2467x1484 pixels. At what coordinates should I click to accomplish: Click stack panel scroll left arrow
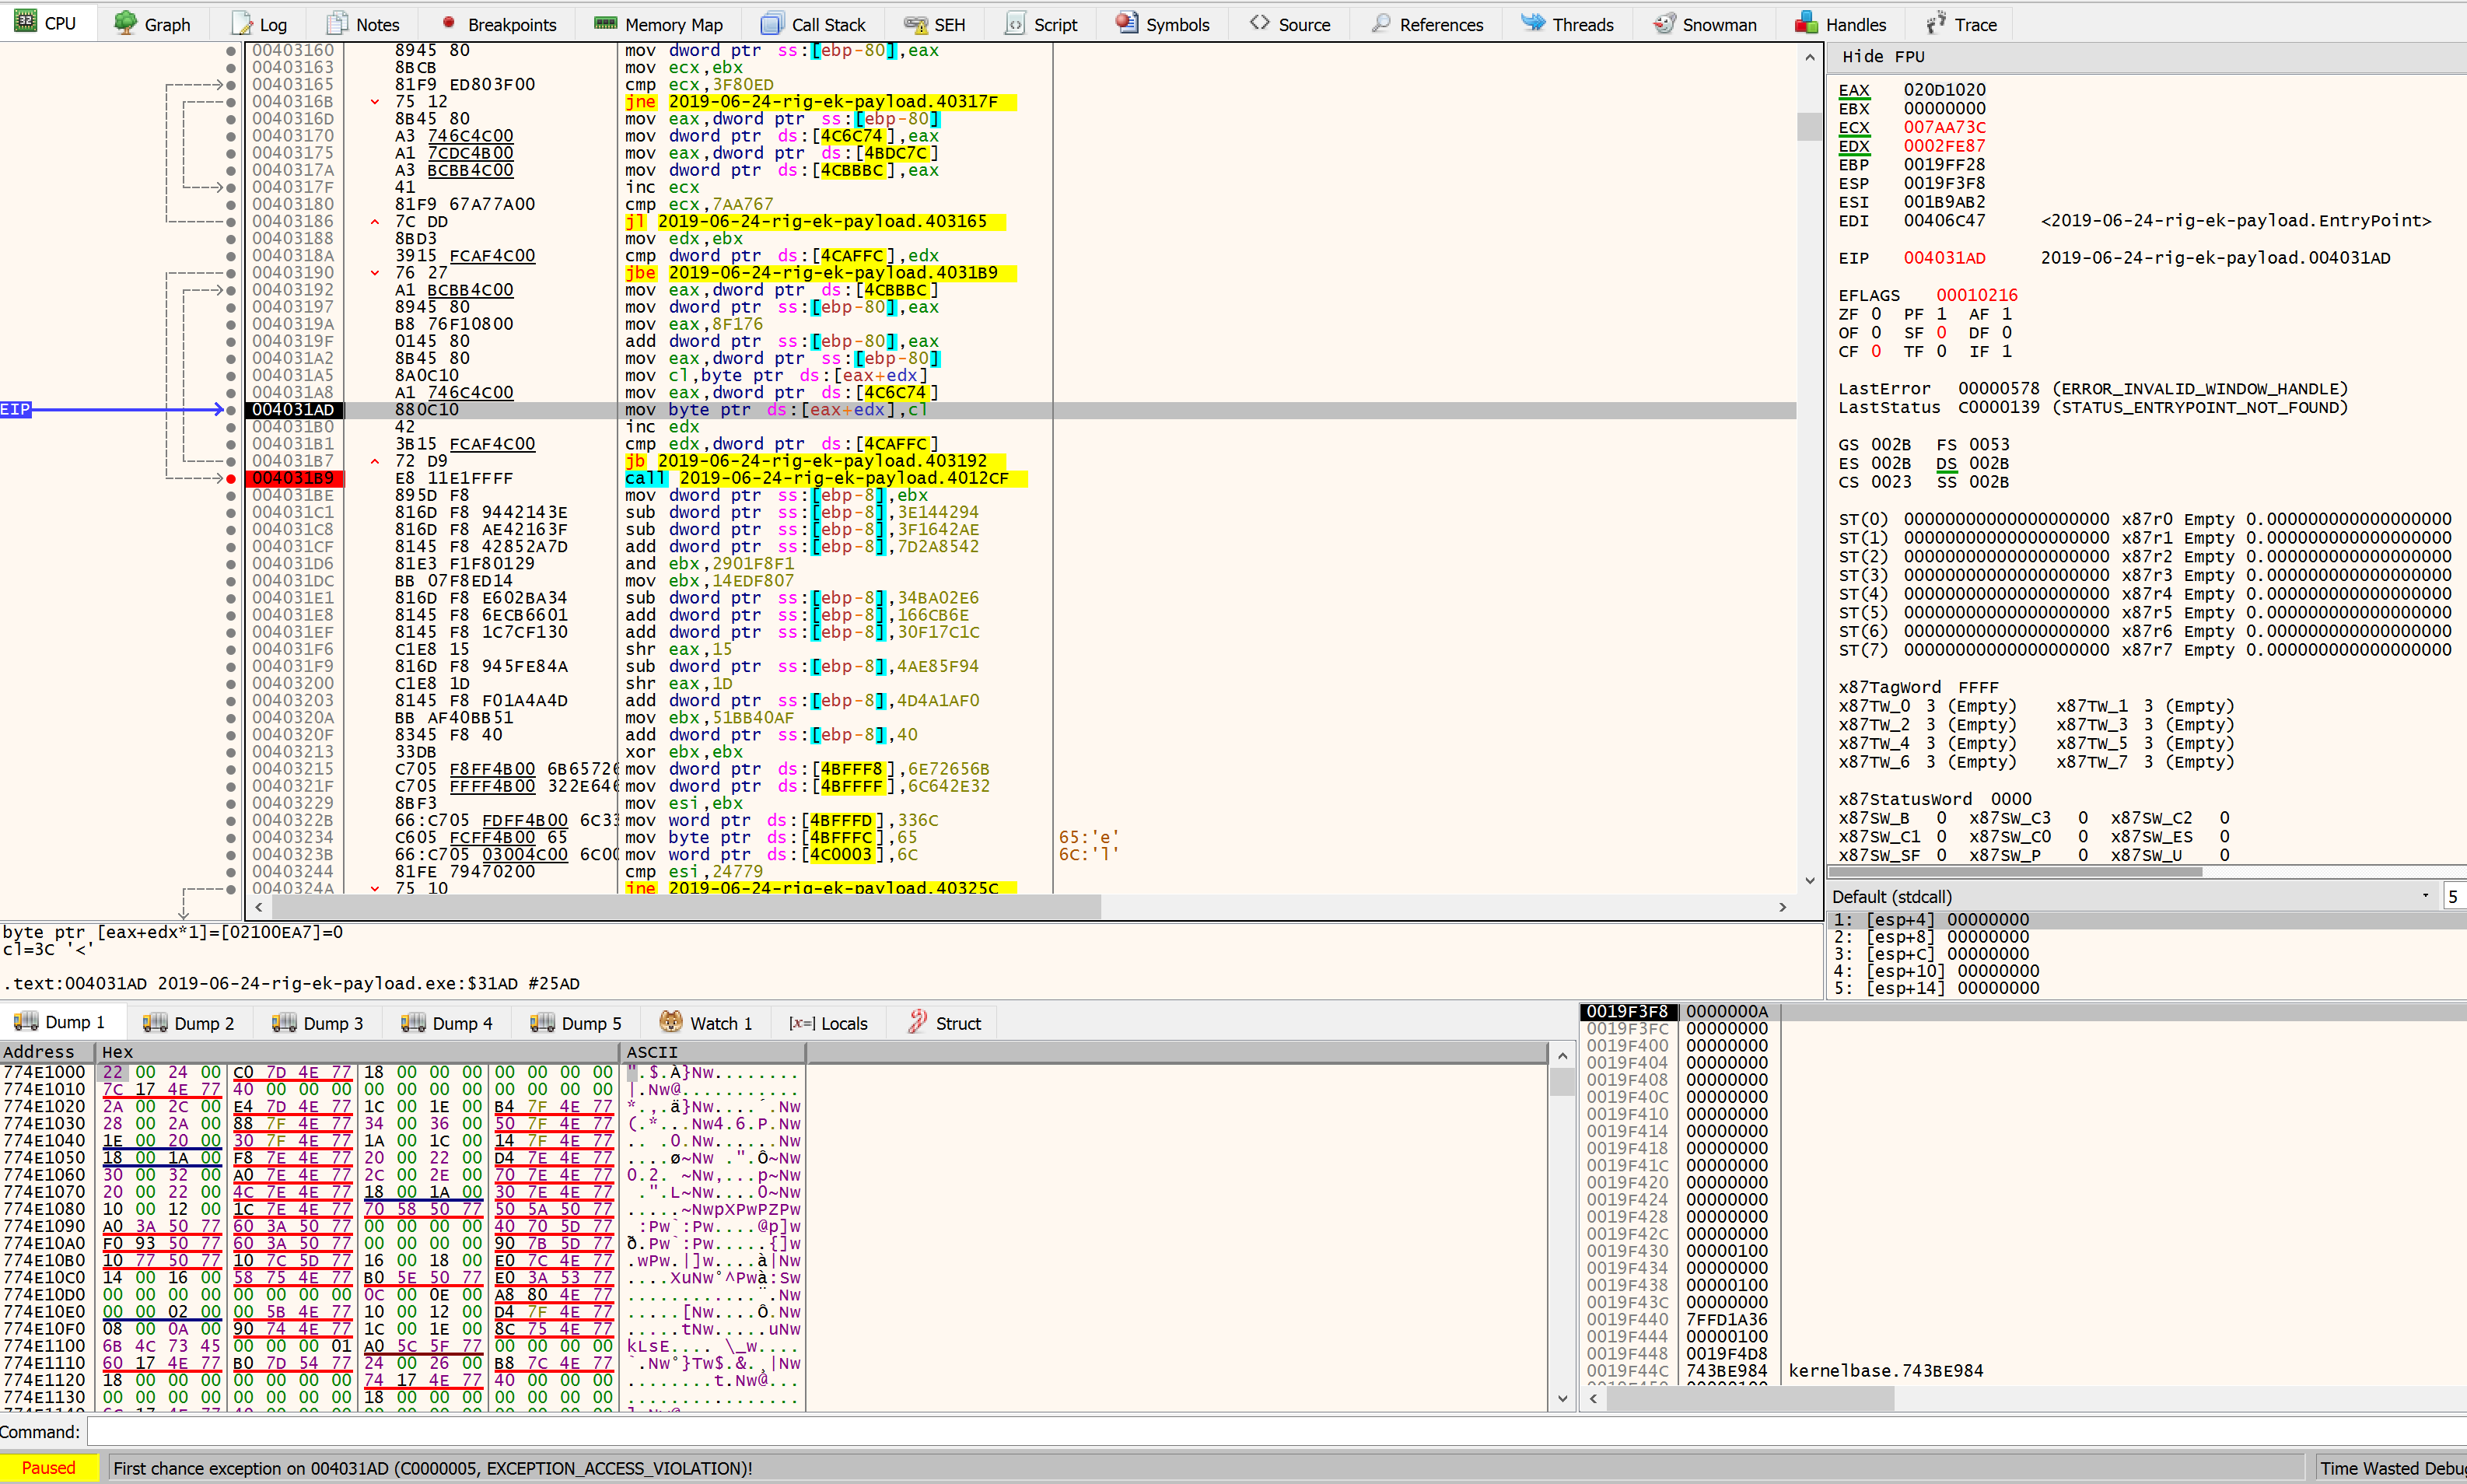1593,1400
